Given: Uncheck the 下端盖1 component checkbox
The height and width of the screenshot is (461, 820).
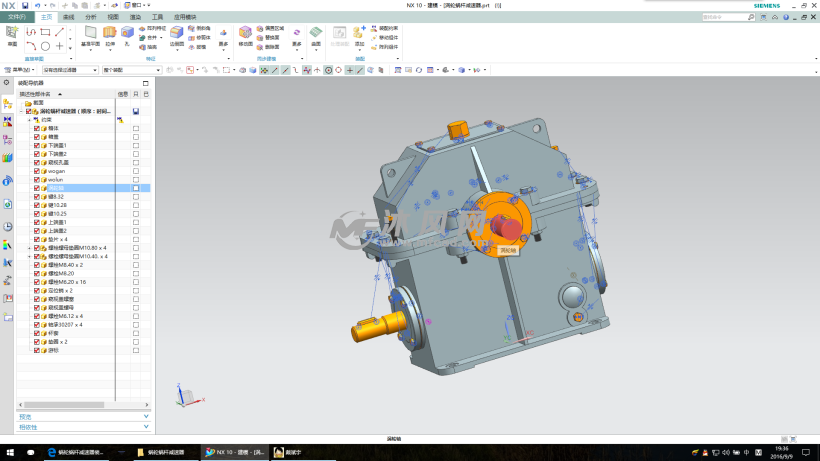Looking at the screenshot, I should 37,145.
